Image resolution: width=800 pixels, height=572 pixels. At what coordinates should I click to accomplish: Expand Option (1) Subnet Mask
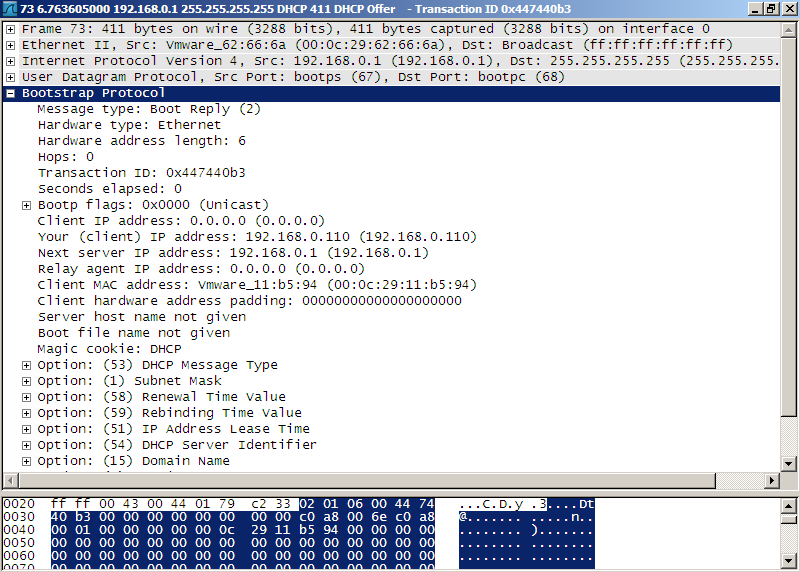click(x=26, y=381)
